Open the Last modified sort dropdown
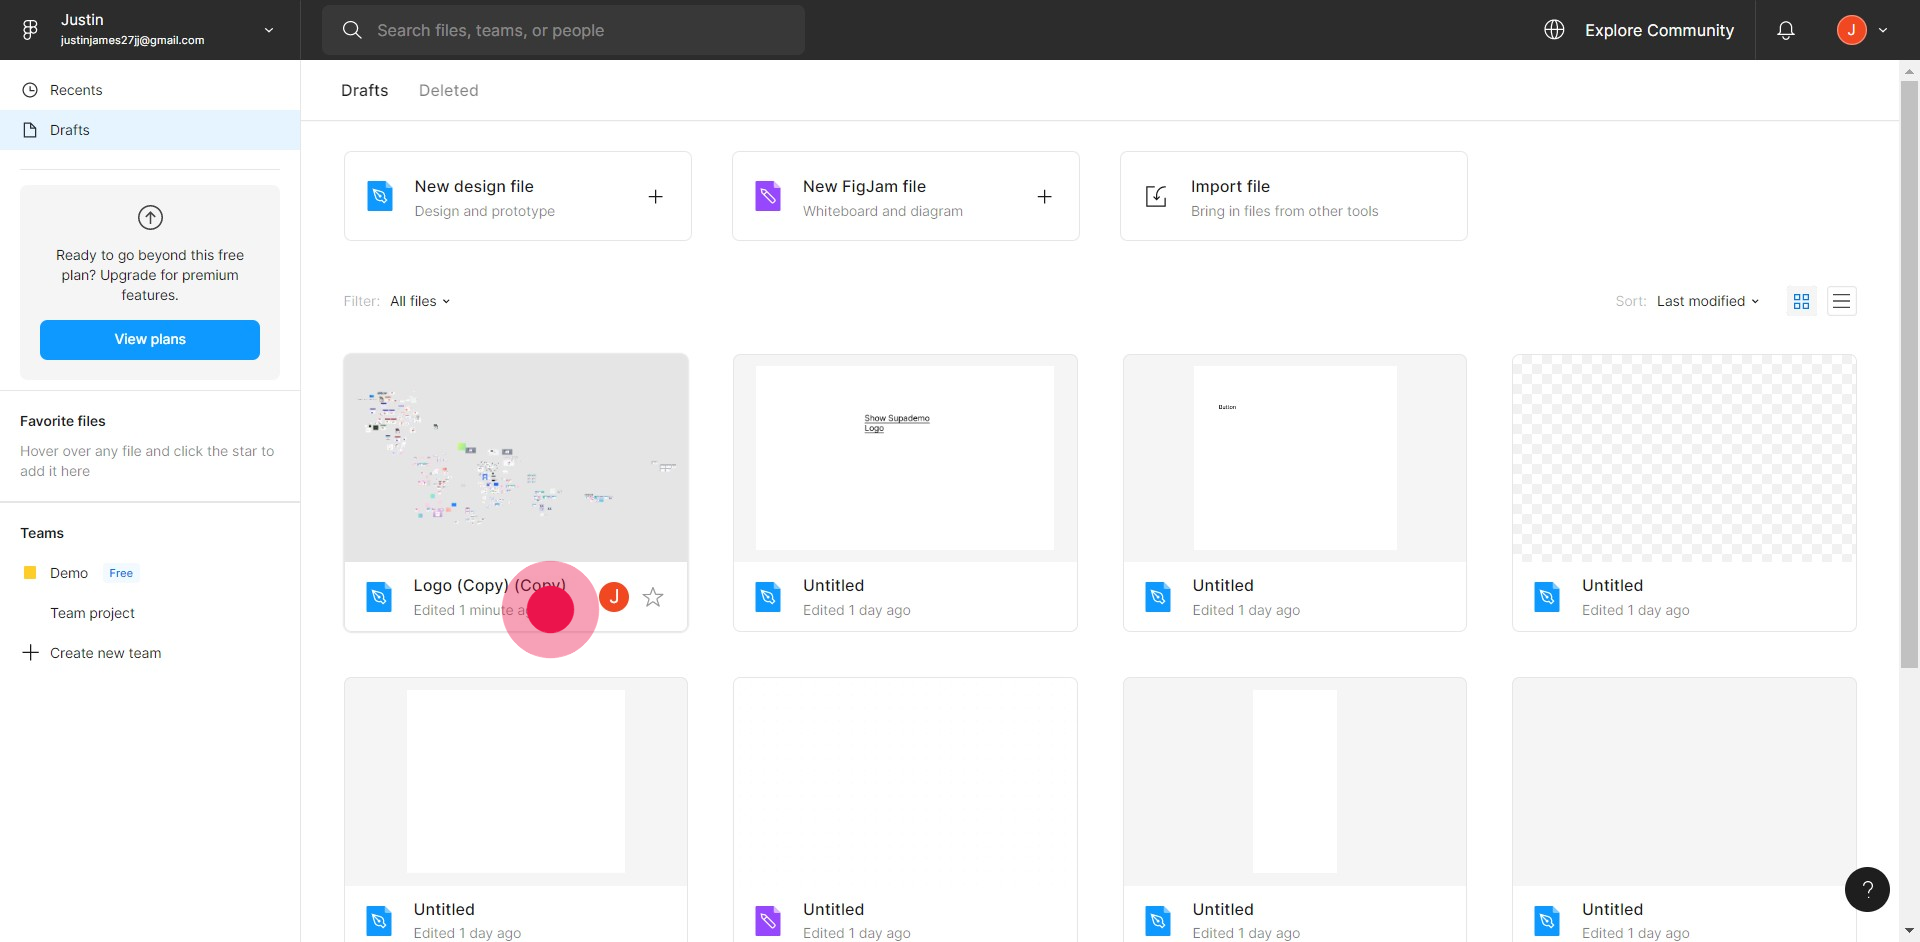Screen dimensions: 1920x942 (x=1707, y=301)
